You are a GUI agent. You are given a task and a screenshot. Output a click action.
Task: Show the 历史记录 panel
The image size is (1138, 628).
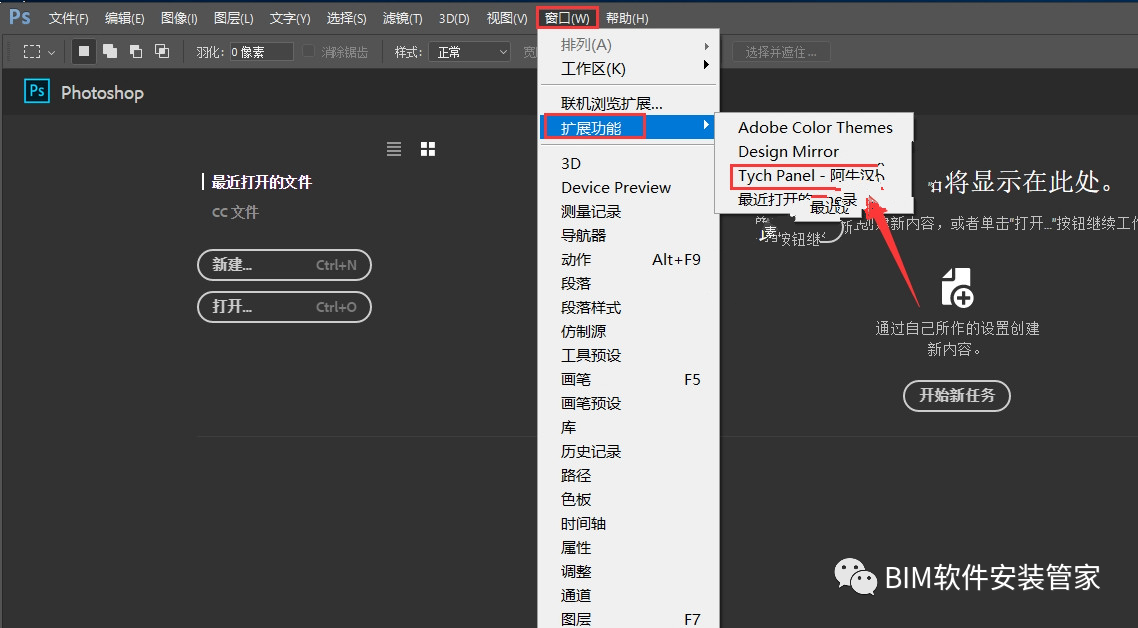pyautogui.click(x=629, y=452)
